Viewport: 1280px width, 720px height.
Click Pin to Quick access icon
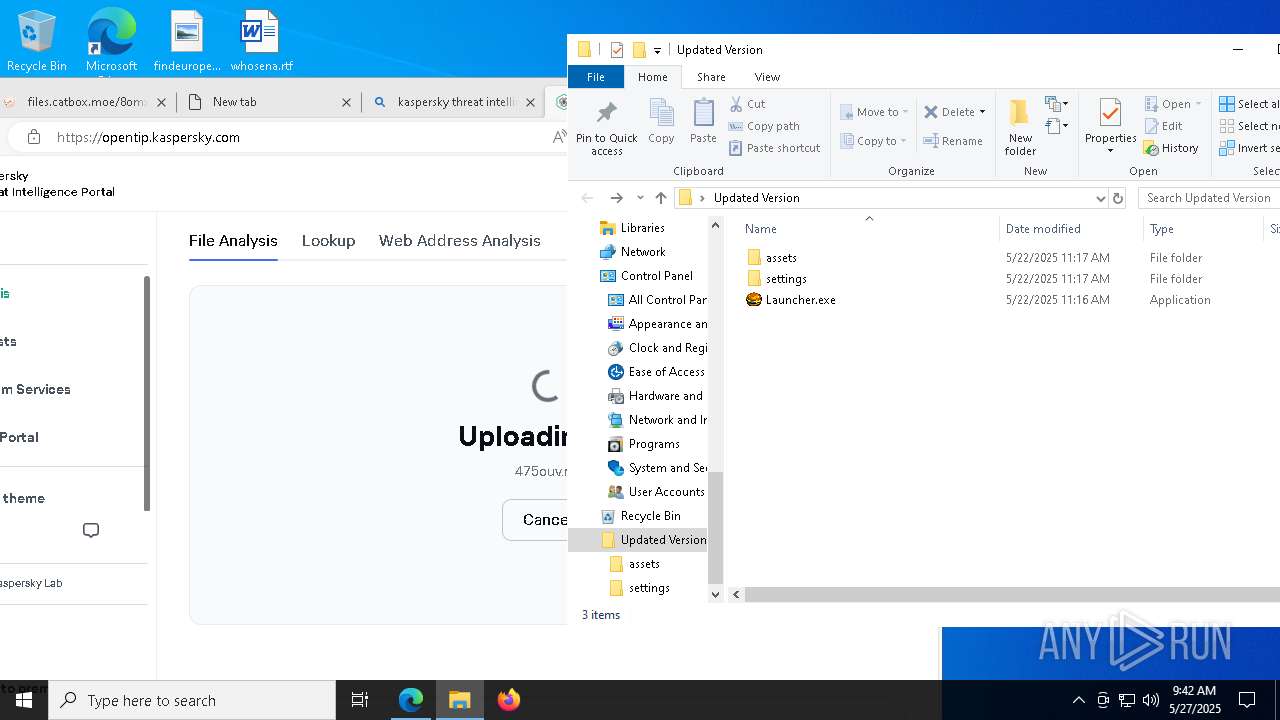click(x=606, y=127)
